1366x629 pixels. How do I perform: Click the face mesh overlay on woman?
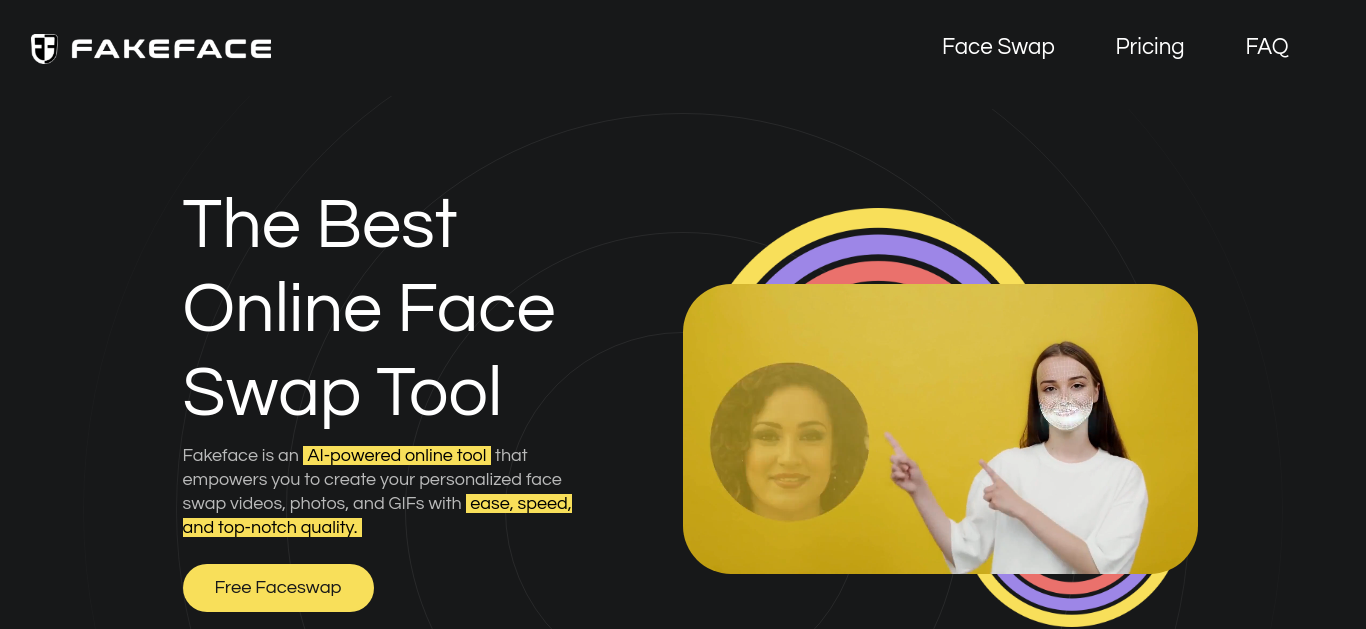coord(1063,412)
